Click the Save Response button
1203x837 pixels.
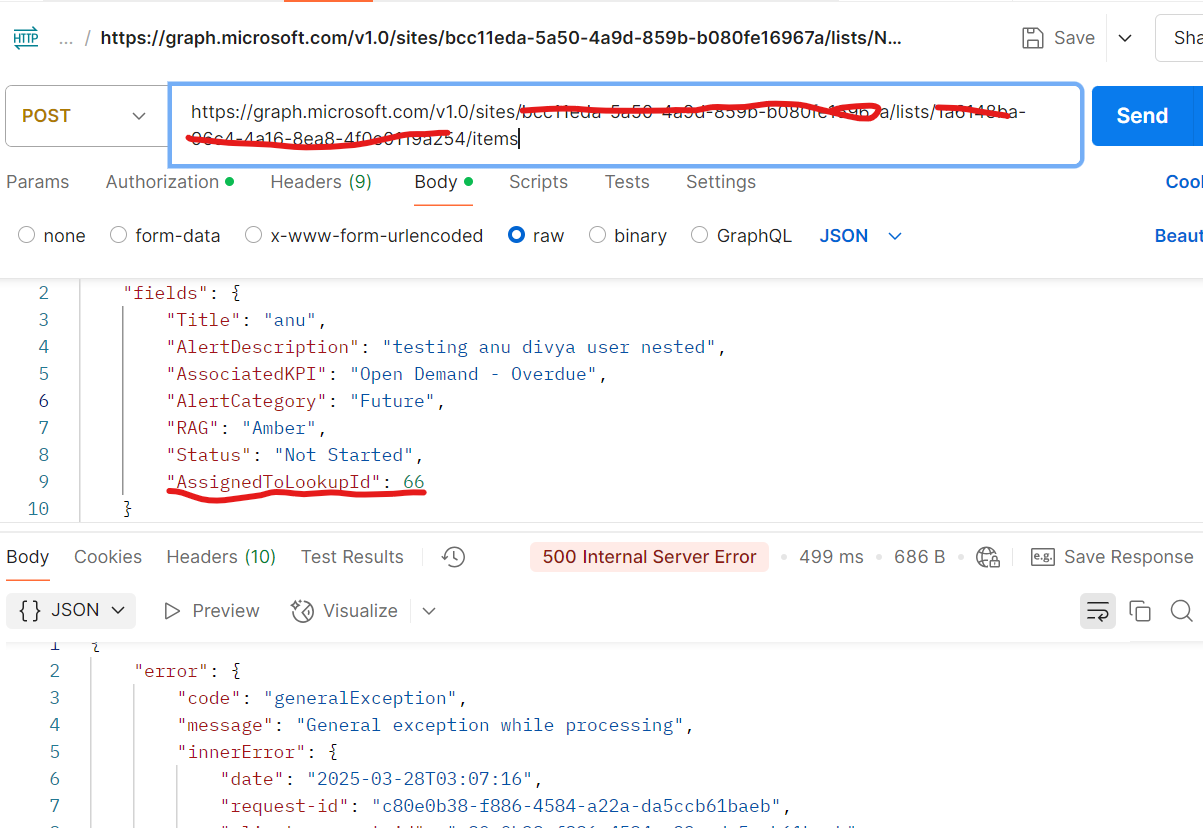pyautogui.click(x=1112, y=557)
